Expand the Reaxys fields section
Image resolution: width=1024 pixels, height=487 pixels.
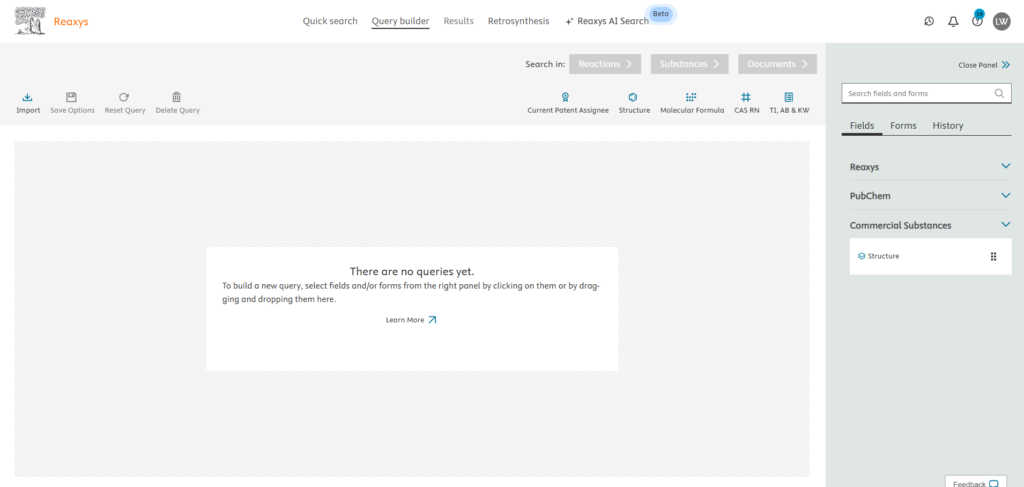pos(1006,167)
